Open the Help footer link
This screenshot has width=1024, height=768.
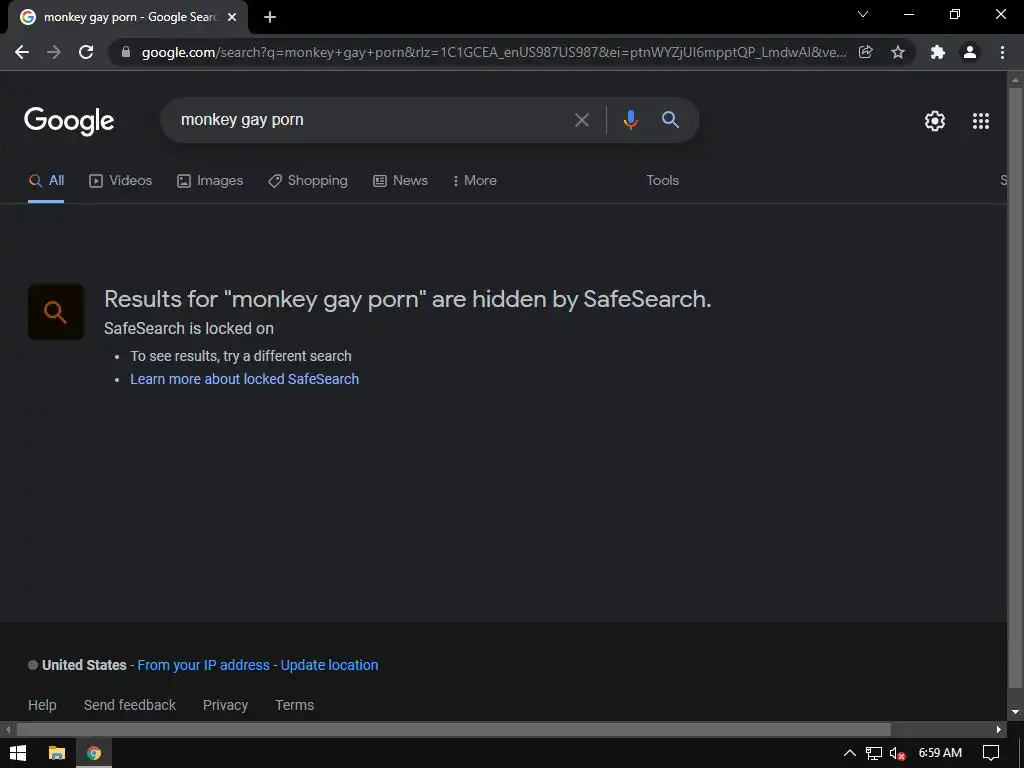click(x=42, y=705)
